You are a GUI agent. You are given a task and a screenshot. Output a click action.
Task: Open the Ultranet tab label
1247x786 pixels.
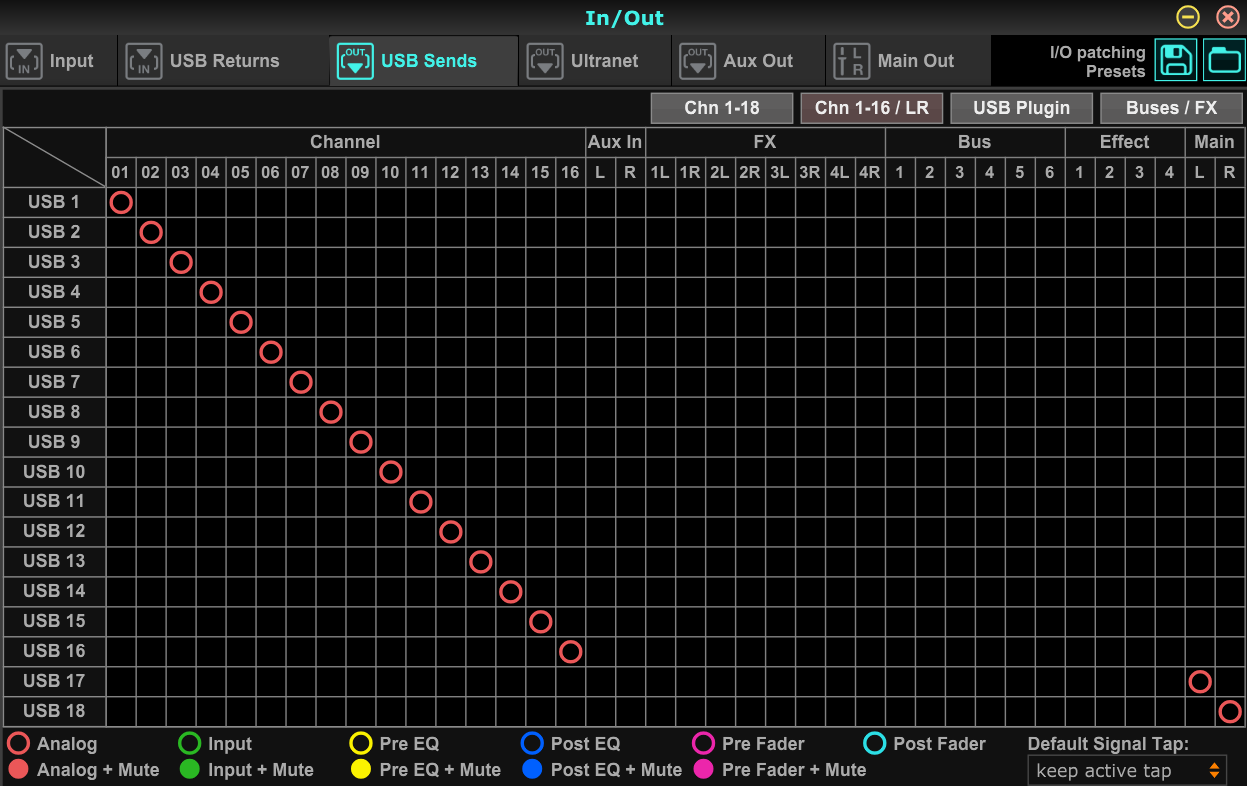click(x=604, y=61)
